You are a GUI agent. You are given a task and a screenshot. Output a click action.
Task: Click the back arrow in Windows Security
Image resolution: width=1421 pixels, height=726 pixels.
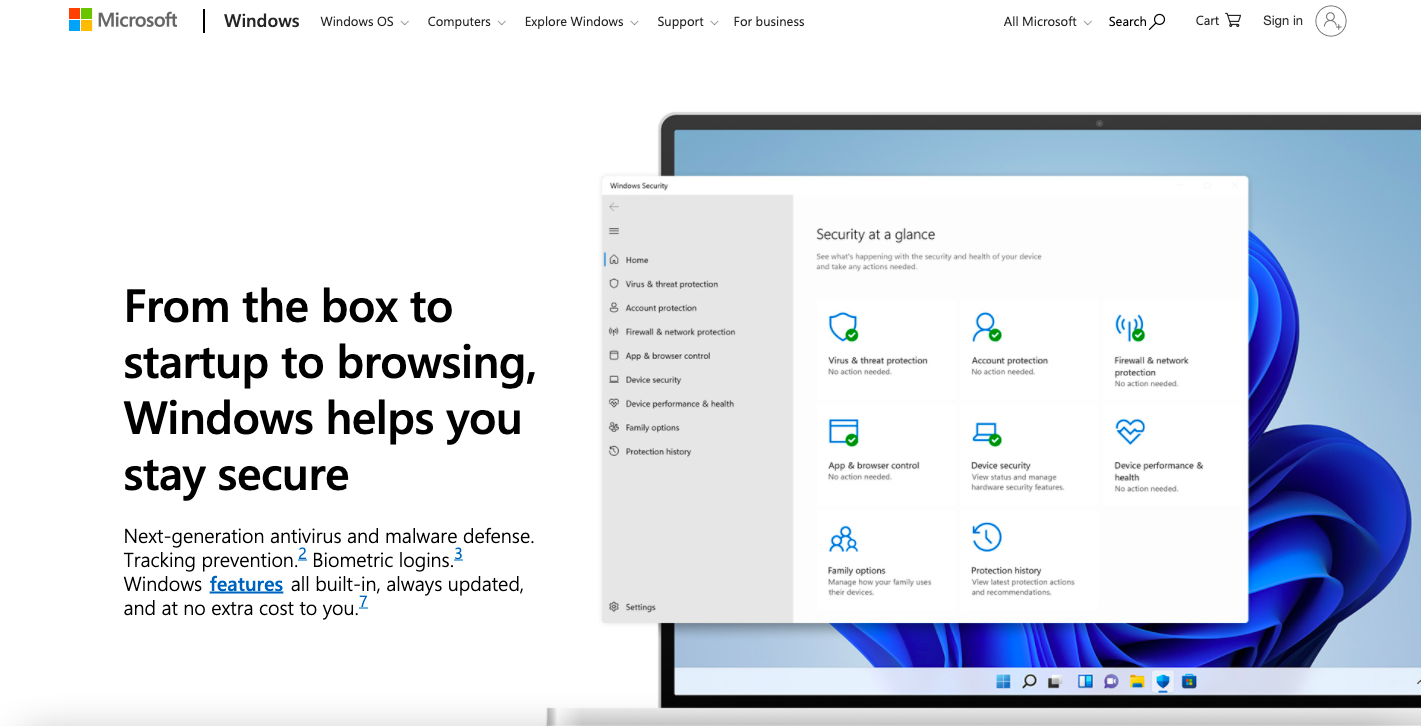[x=614, y=207]
